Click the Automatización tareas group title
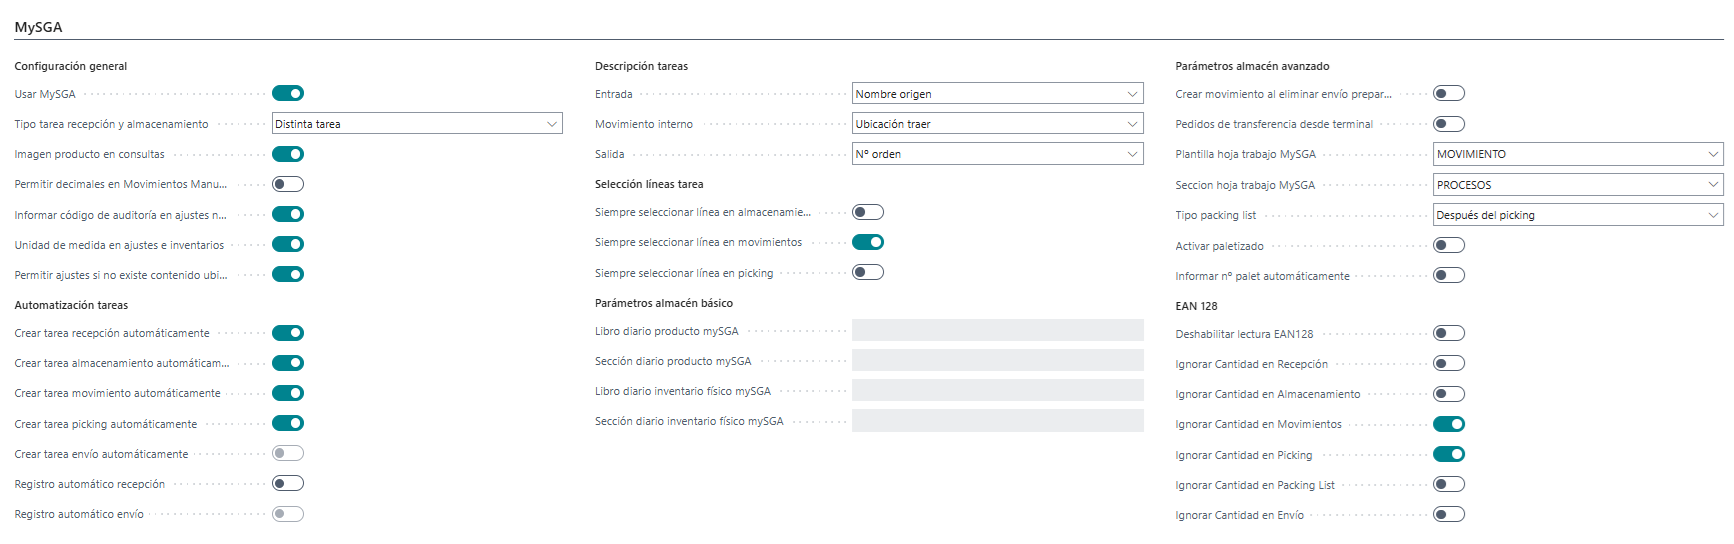 (71, 305)
